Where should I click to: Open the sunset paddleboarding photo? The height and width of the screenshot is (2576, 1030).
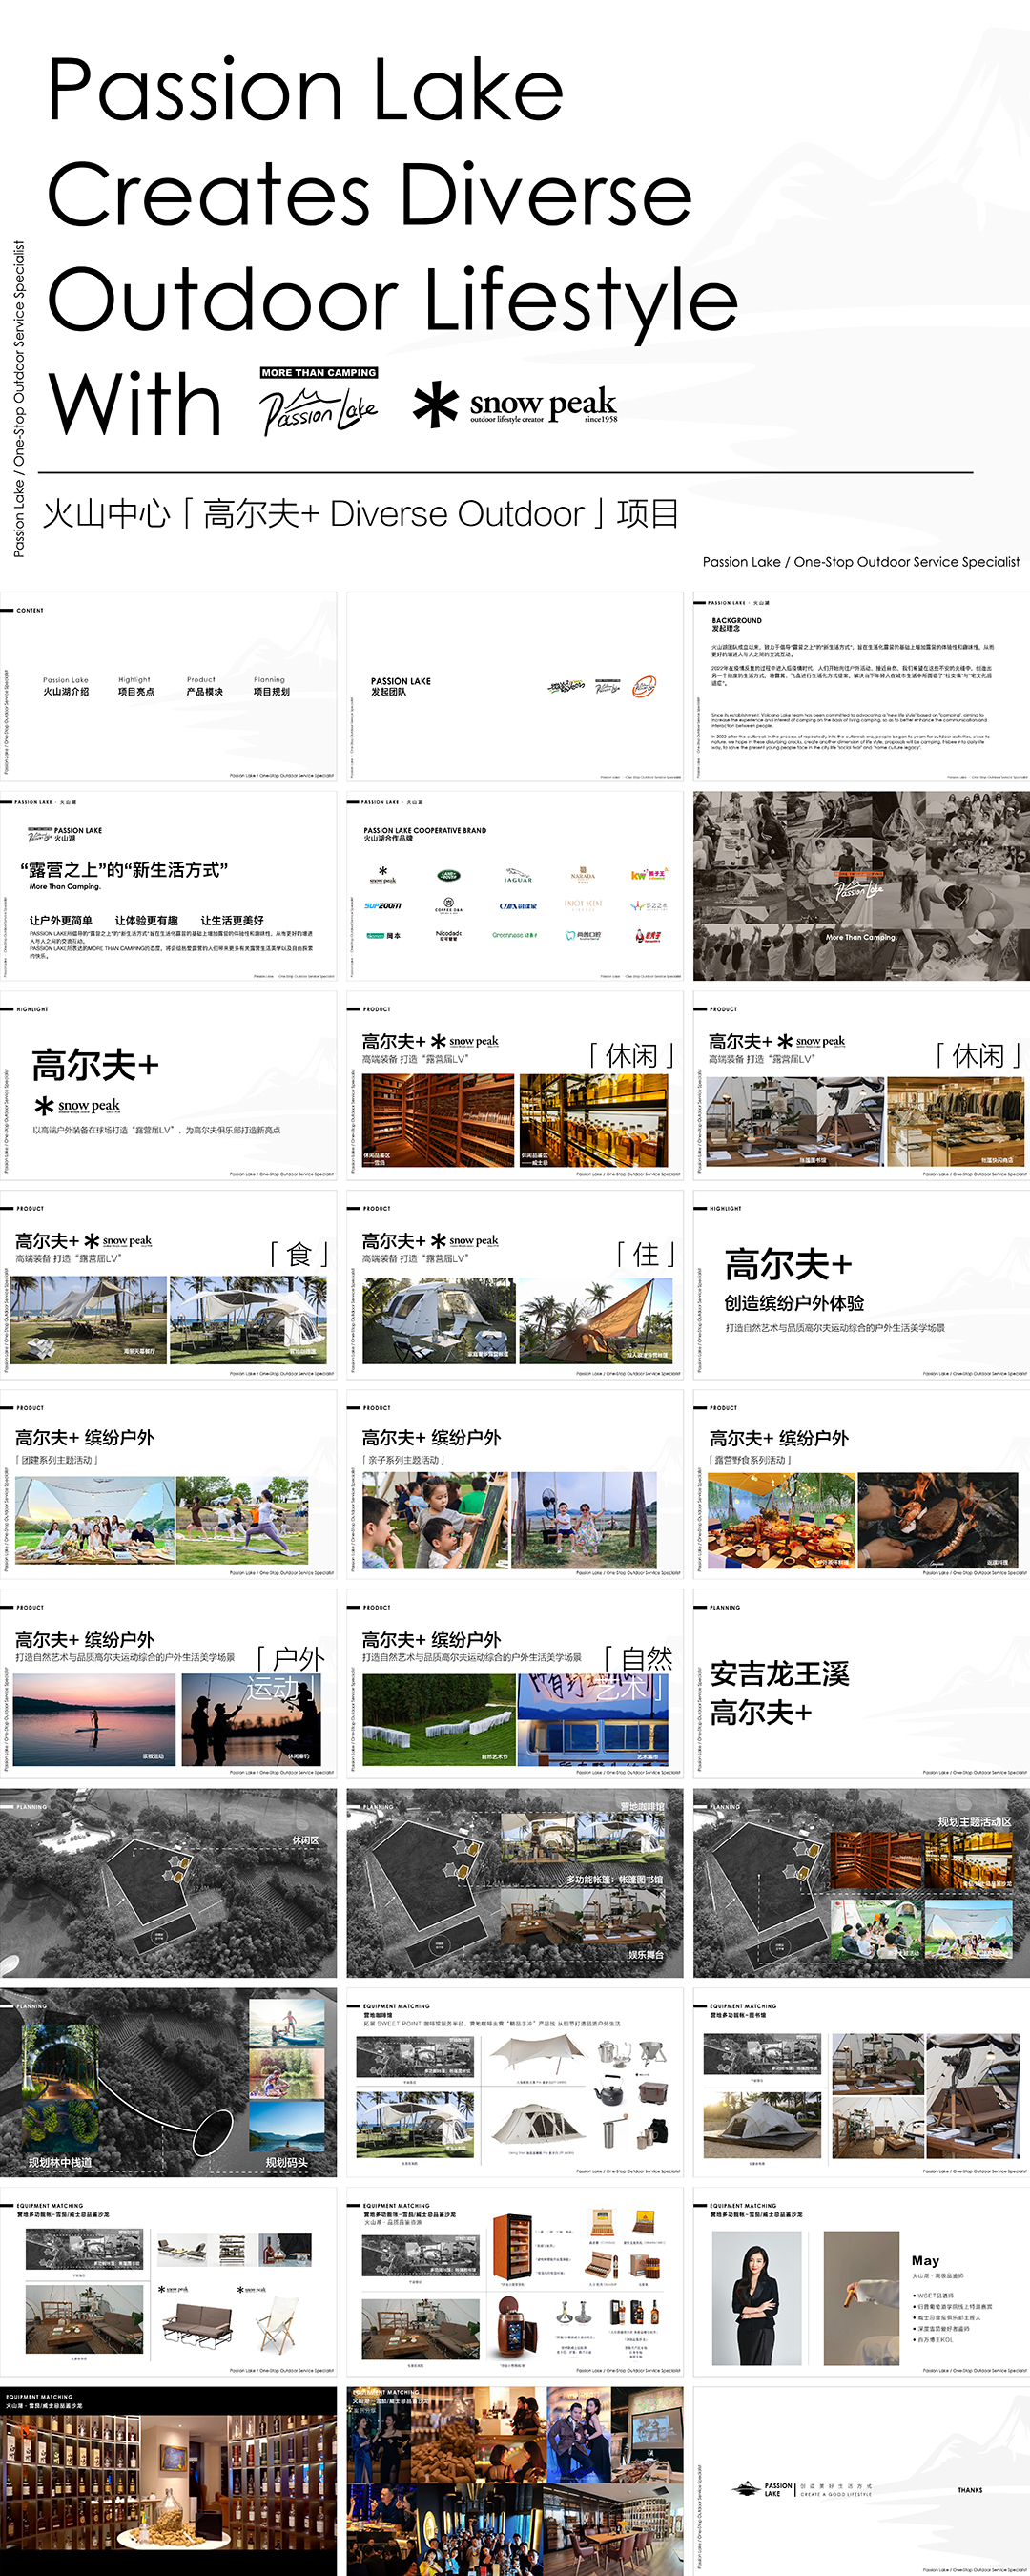click(94, 1720)
